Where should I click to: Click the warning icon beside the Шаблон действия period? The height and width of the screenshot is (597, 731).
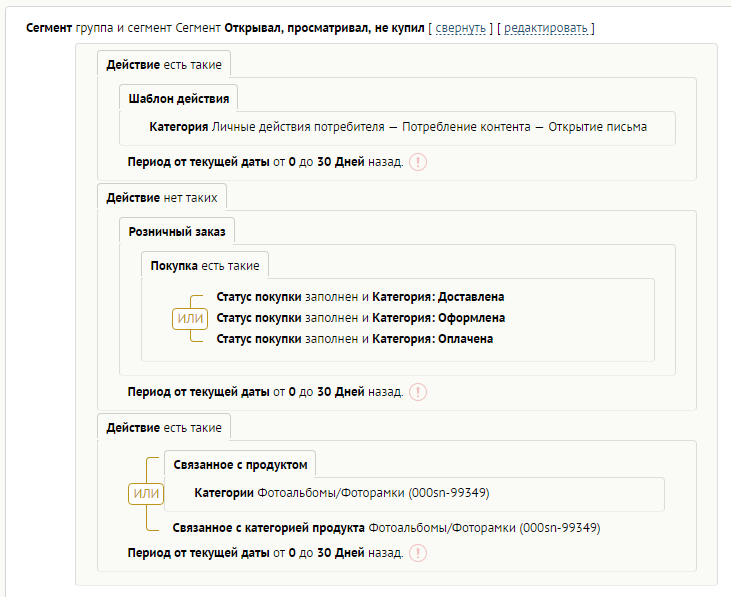pyautogui.click(x=418, y=162)
